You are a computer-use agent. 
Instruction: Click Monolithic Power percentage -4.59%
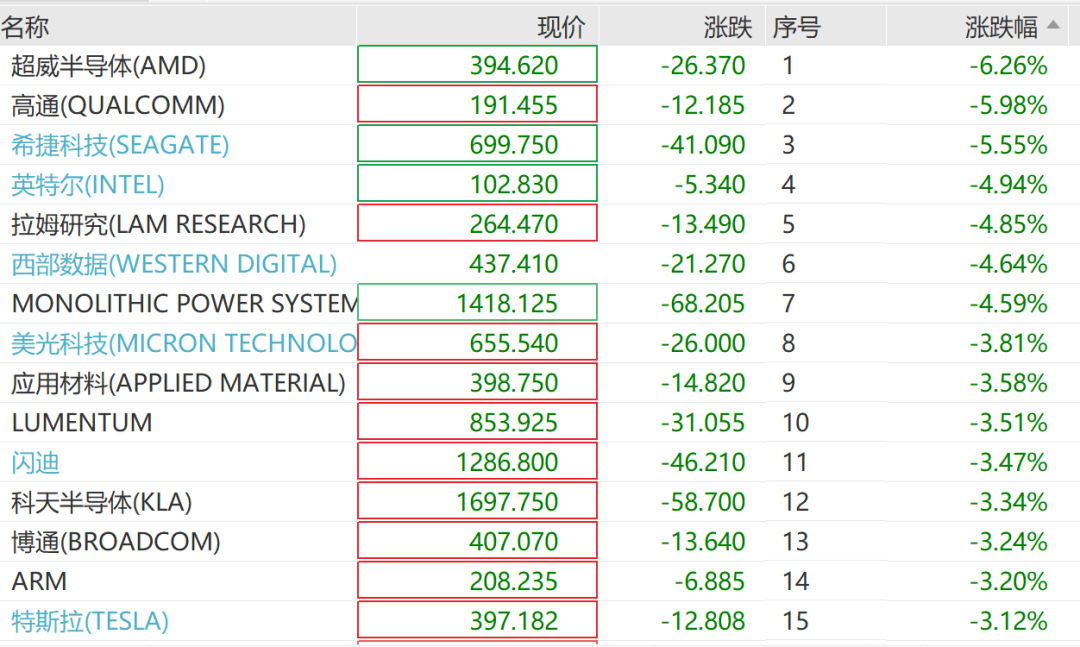click(1008, 303)
